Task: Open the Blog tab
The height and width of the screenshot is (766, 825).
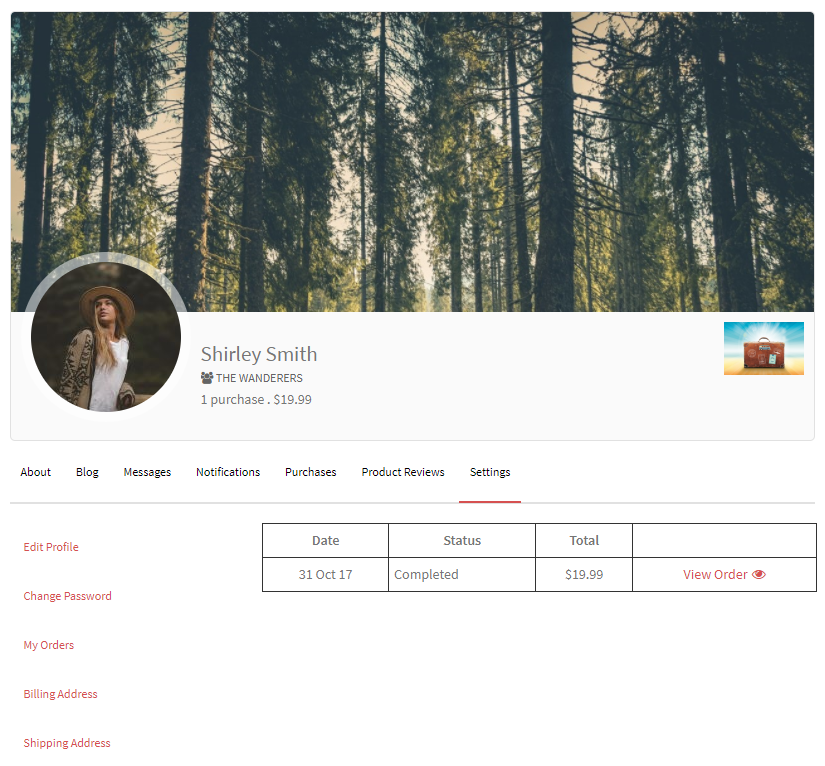Action: coord(87,472)
